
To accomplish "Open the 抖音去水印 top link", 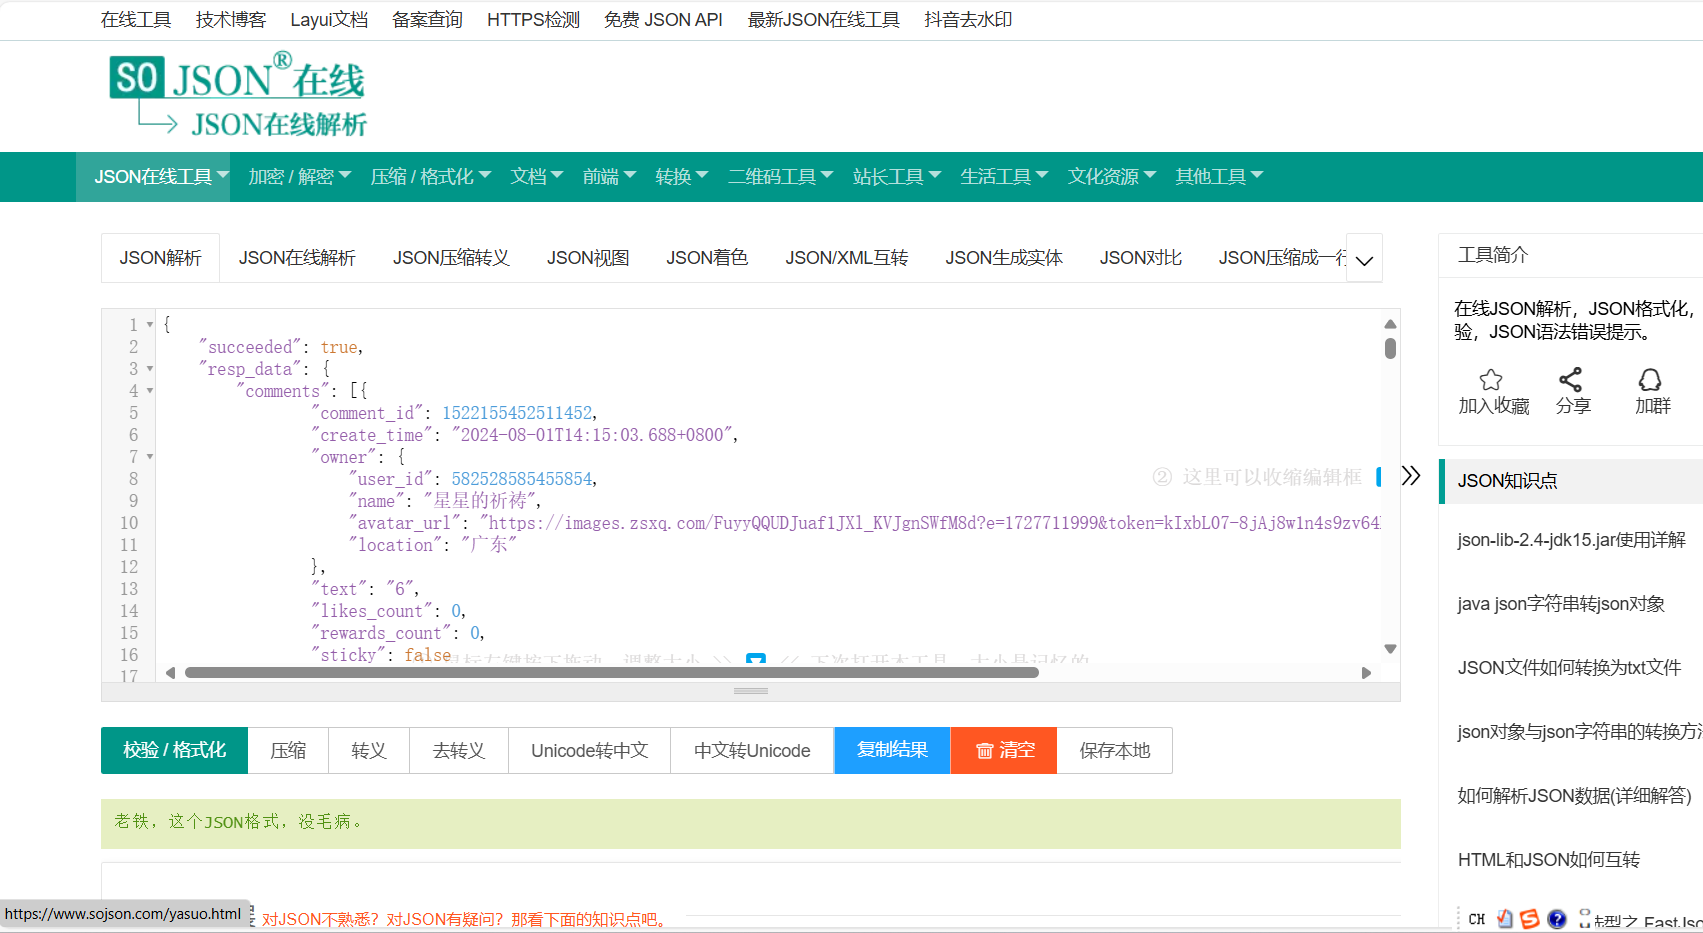I will (968, 20).
